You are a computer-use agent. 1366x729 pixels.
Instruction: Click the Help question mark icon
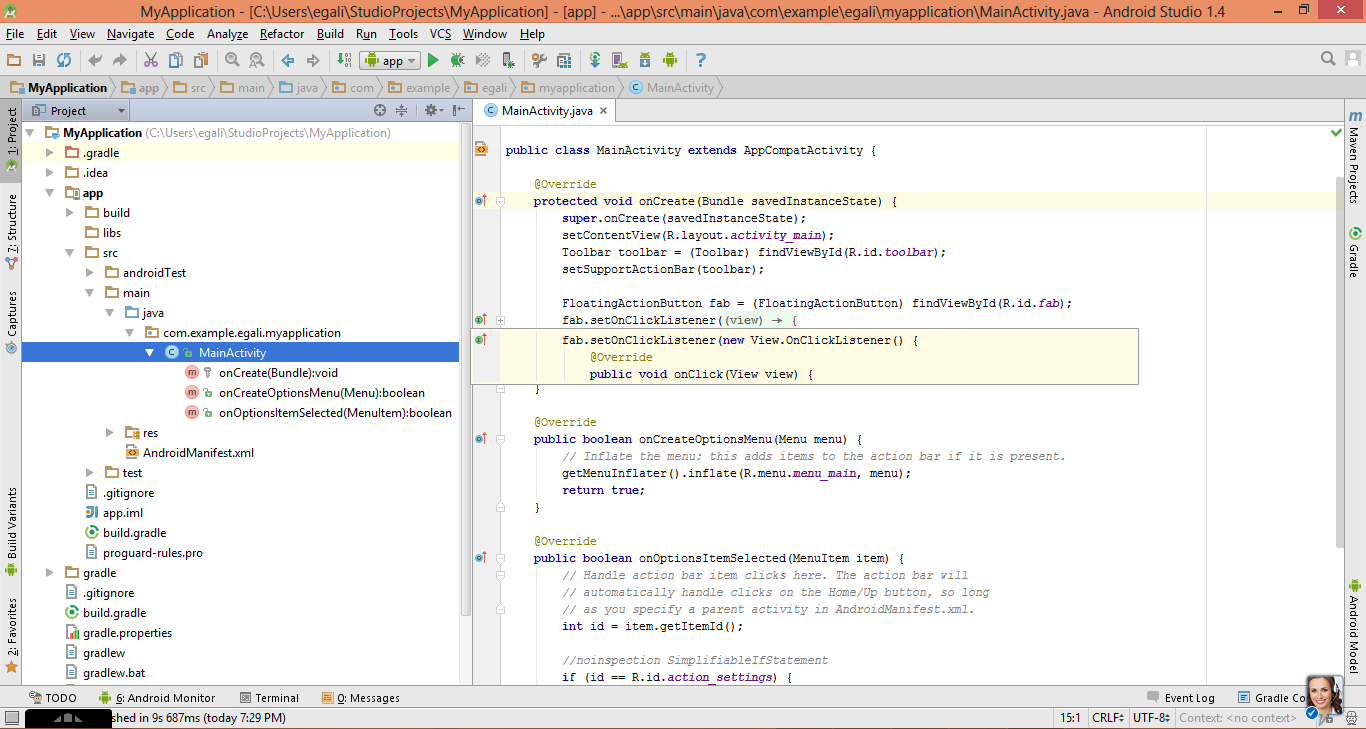701,61
